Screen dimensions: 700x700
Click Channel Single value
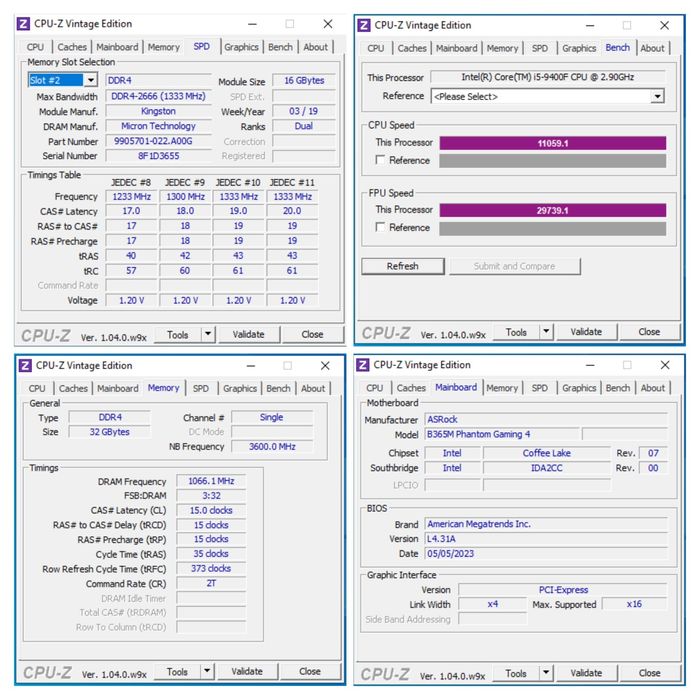coord(272,417)
